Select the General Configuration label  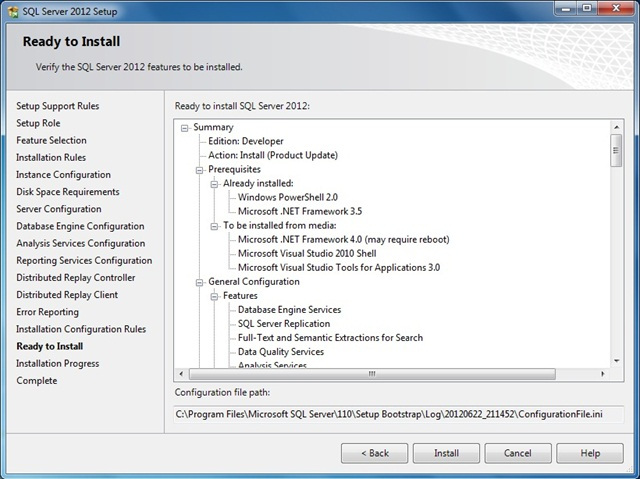pyautogui.click(x=254, y=282)
